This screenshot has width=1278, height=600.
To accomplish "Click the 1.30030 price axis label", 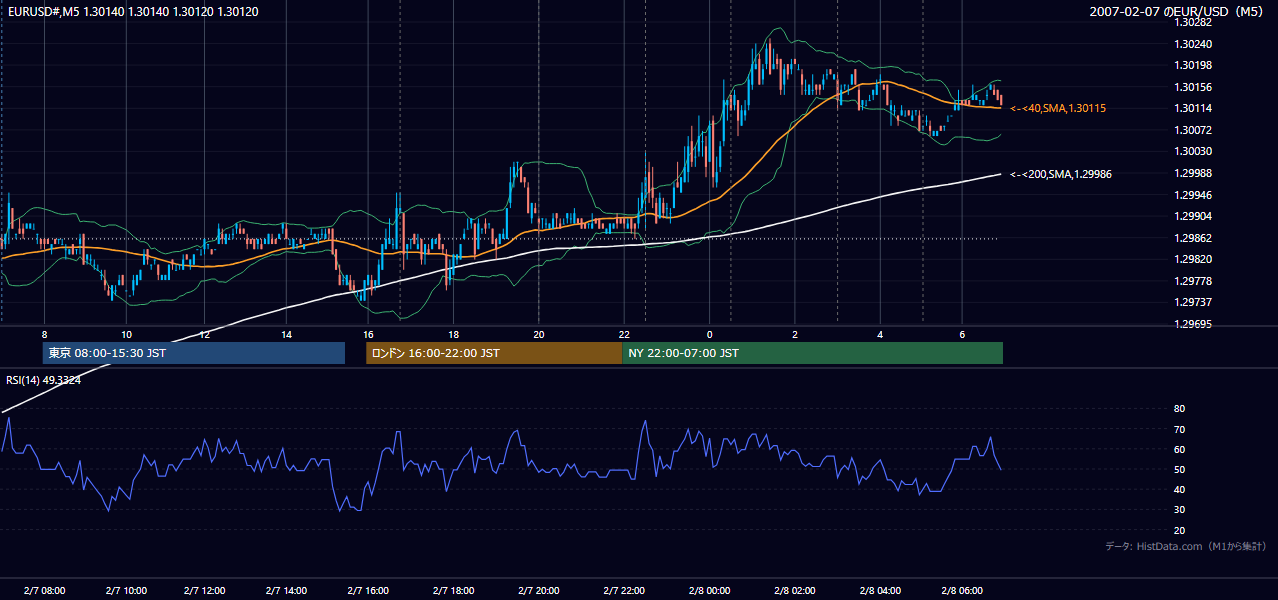I will pyautogui.click(x=1193, y=151).
